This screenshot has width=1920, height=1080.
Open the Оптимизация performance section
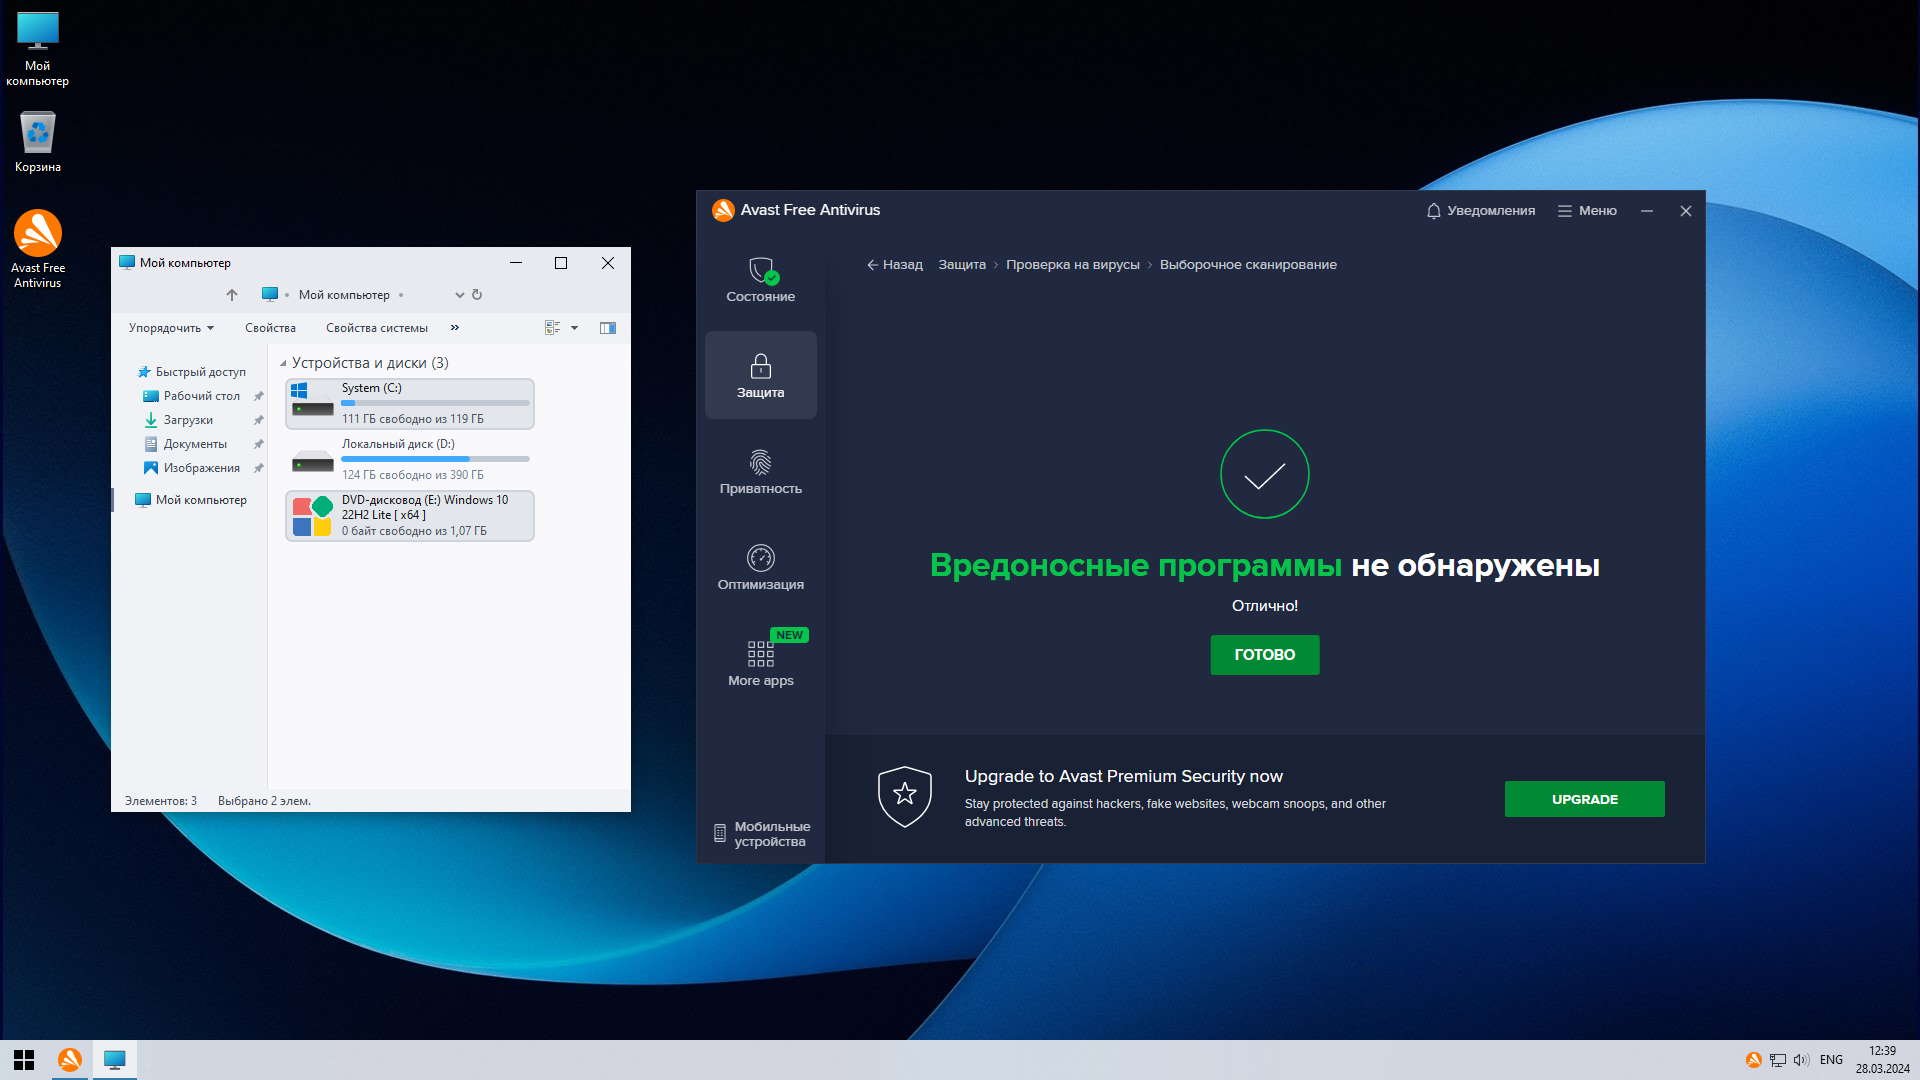click(760, 568)
